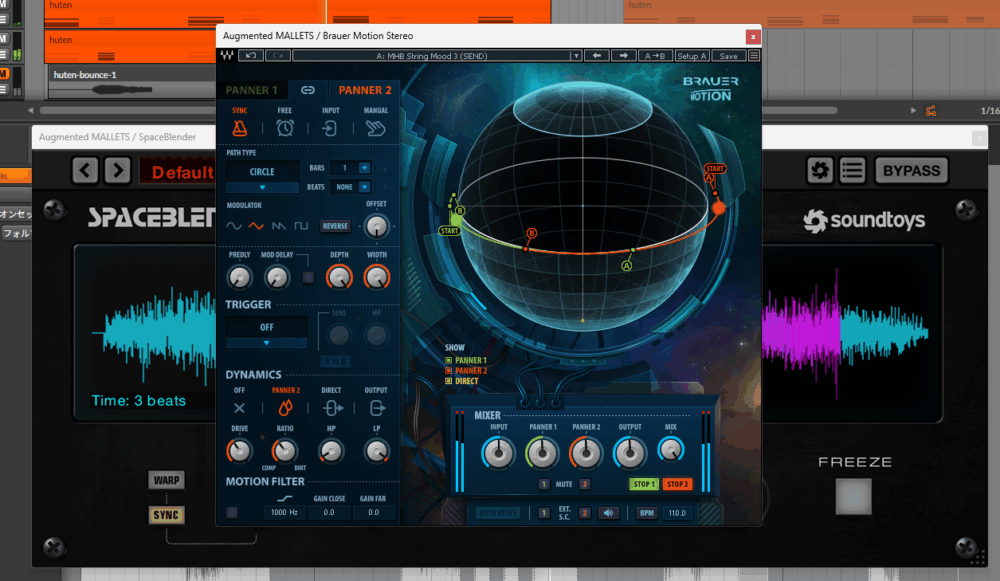Viewport: 1000px width, 581px height.
Task: Open the preset name dropdown arrow
Action: click(575, 56)
